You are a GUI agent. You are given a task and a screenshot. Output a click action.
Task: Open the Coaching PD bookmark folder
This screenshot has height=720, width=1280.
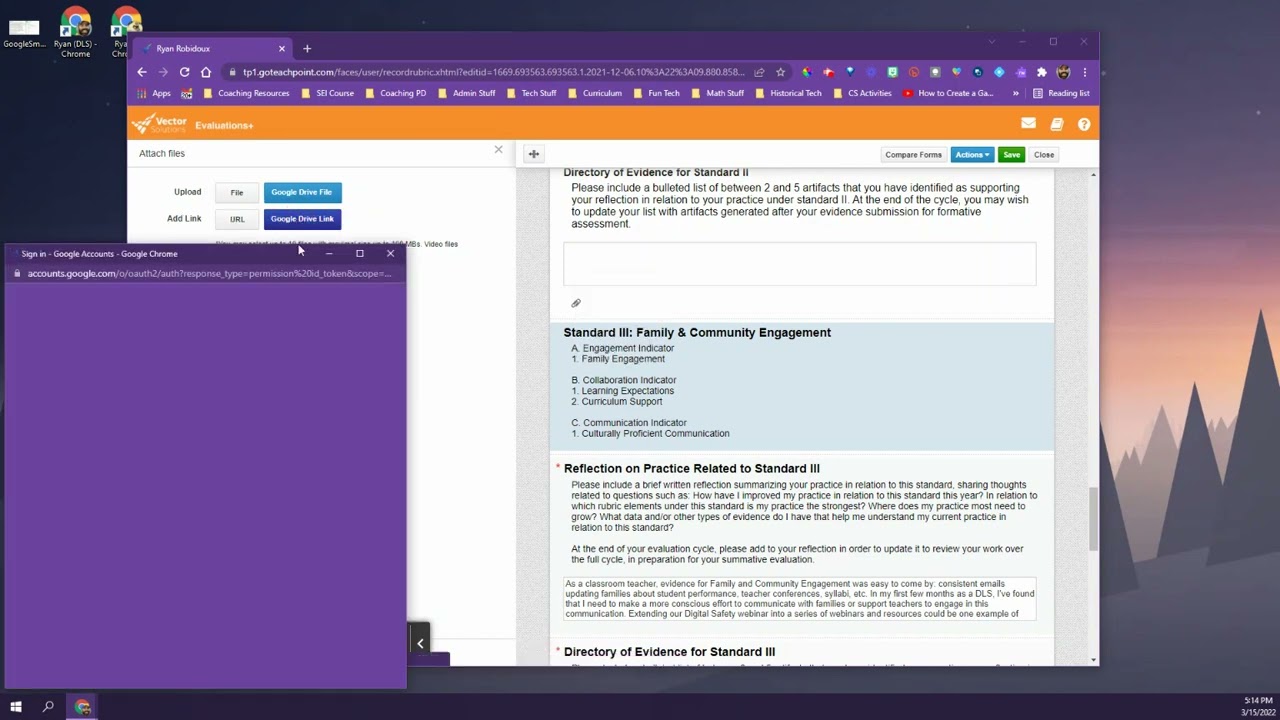pos(396,93)
